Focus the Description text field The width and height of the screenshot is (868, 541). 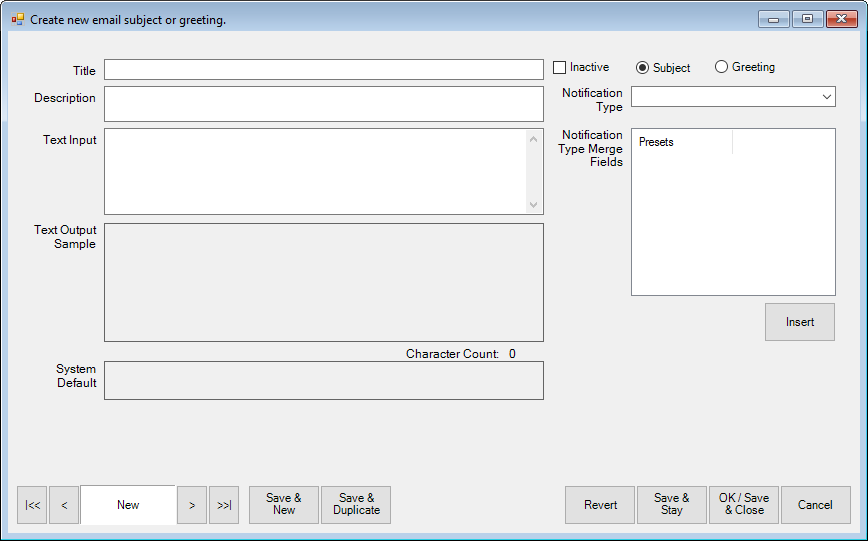(323, 104)
